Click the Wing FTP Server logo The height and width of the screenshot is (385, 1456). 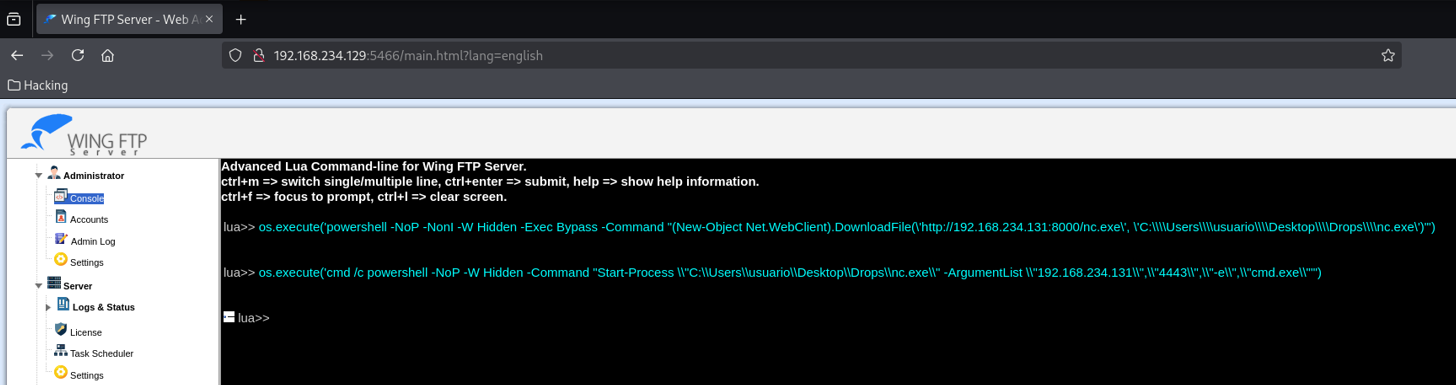pyautogui.click(x=84, y=135)
